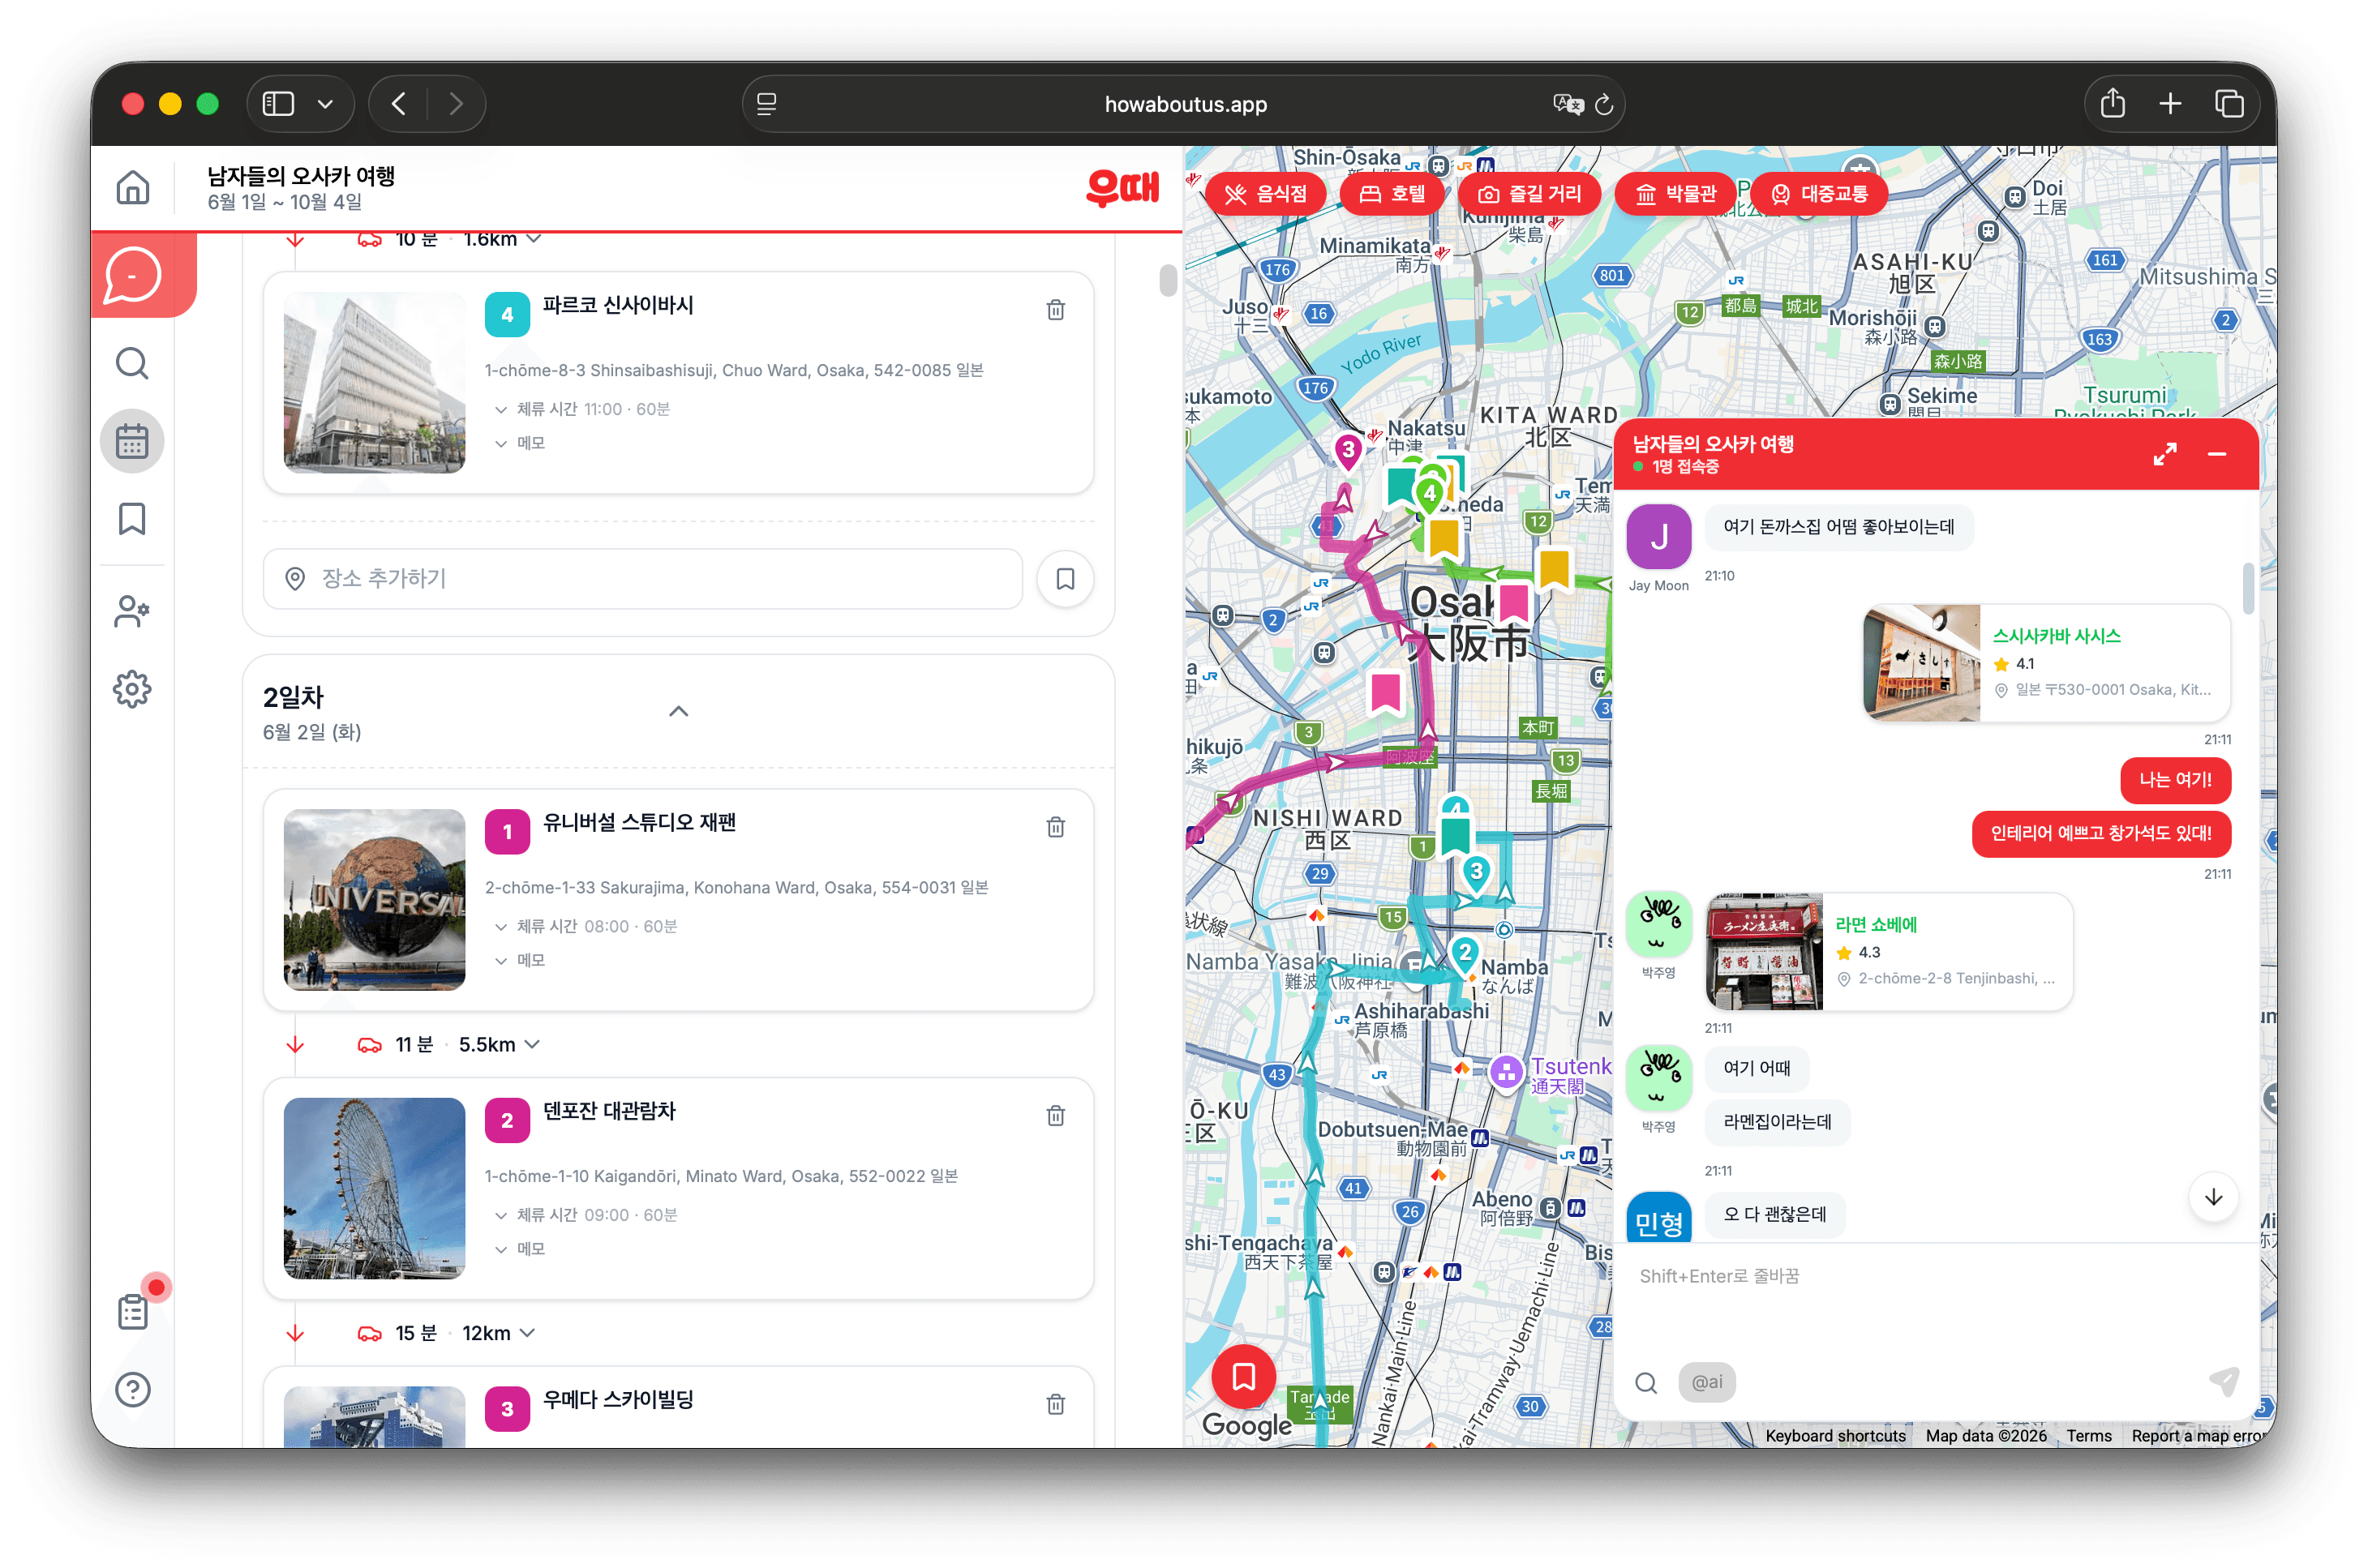Open the 스시사카바 사시스 place card
This screenshot has height=1568, width=2368.
(2046, 663)
